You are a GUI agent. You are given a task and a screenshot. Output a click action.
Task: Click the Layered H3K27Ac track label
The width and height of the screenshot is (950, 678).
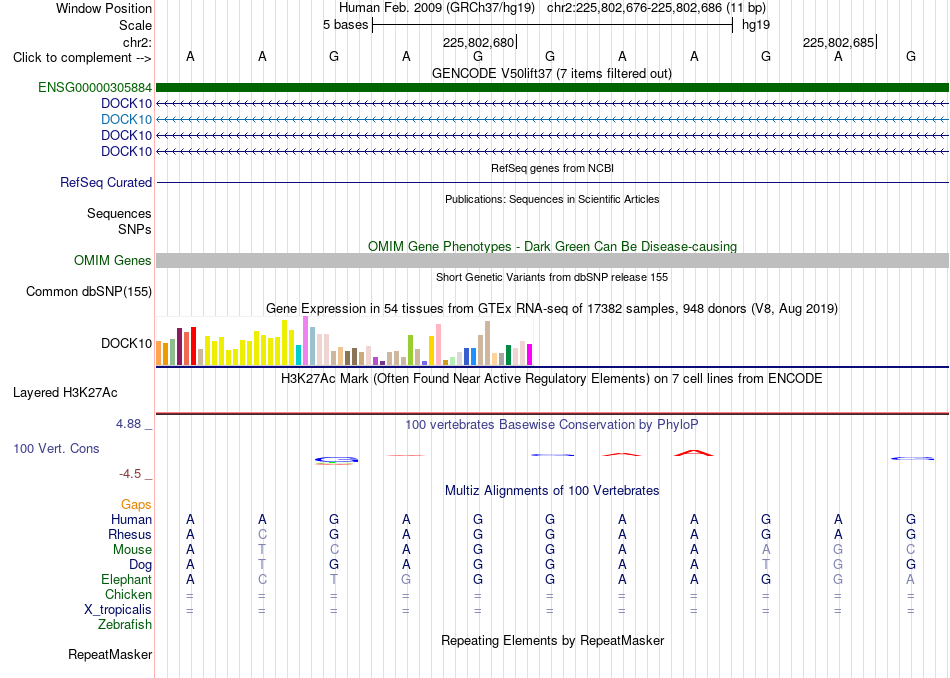[x=65, y=393]
